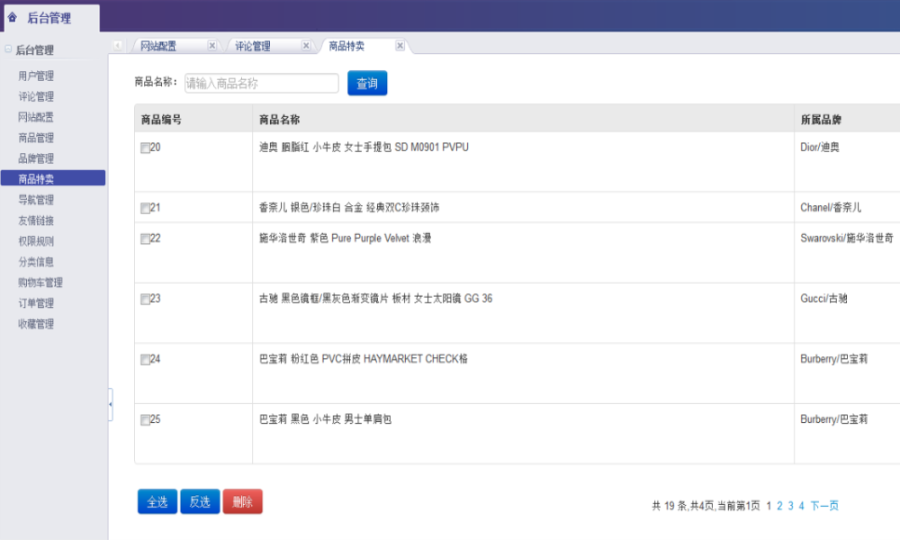Check the checkbox for product 24

click(145, 360)
